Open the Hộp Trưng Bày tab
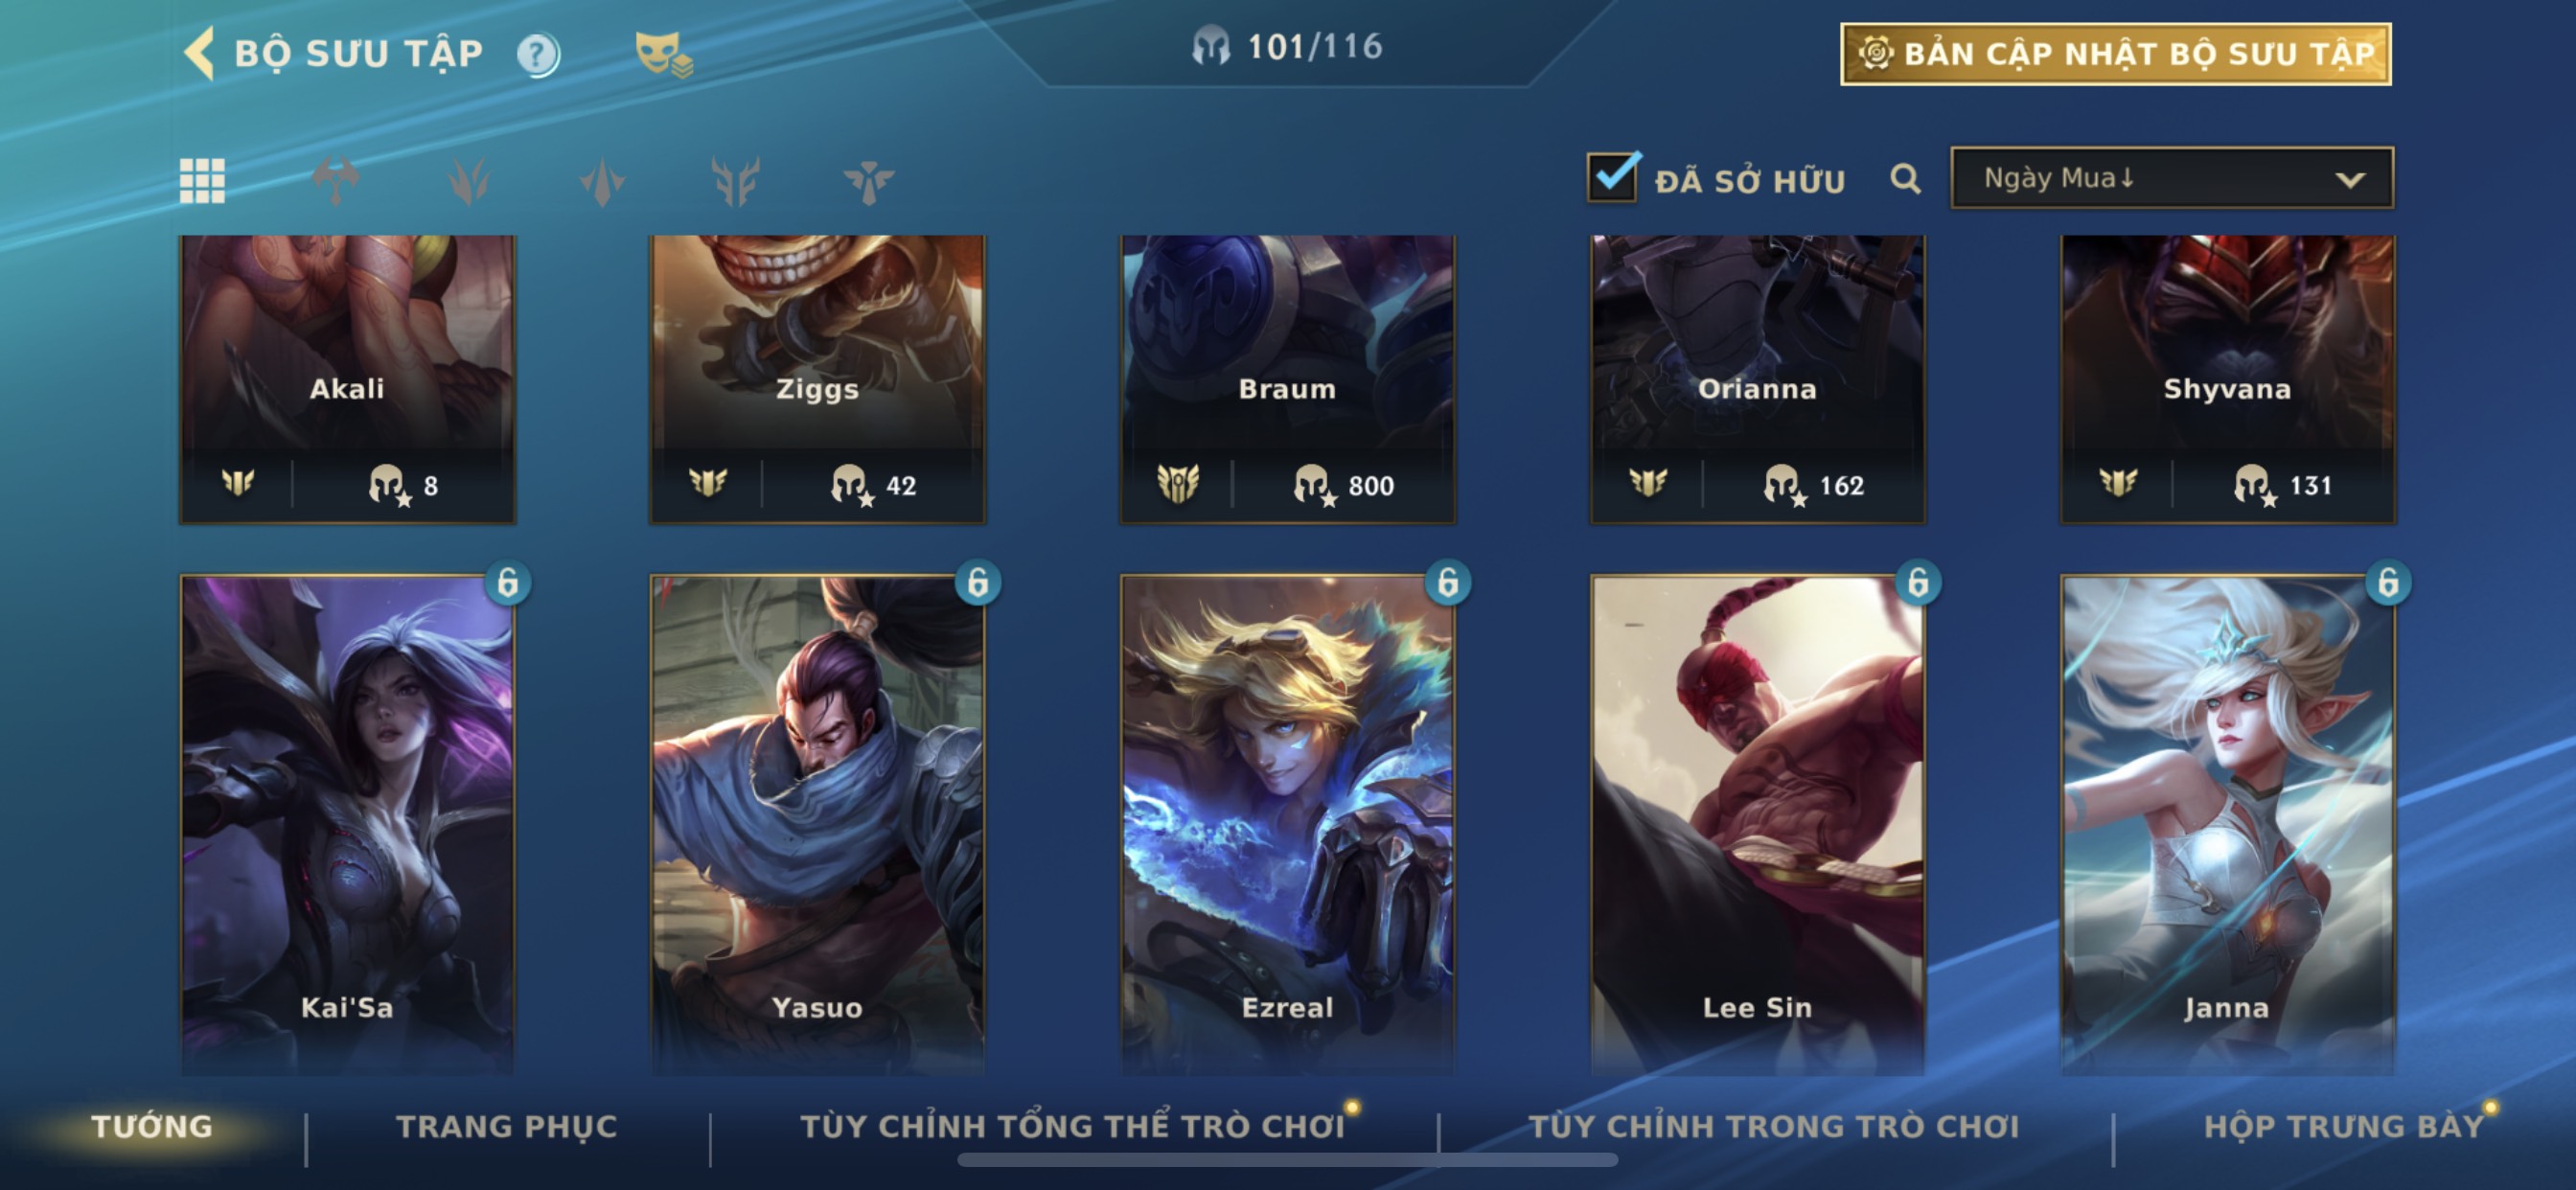This screenshot has height=1190, width=2576. pos(2343,1126)
